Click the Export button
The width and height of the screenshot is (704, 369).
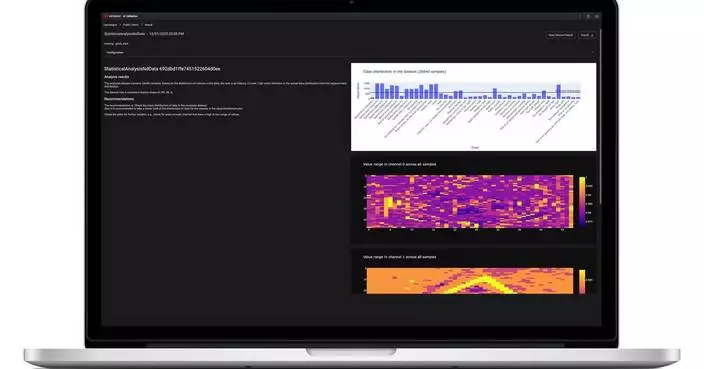point(586,35)
